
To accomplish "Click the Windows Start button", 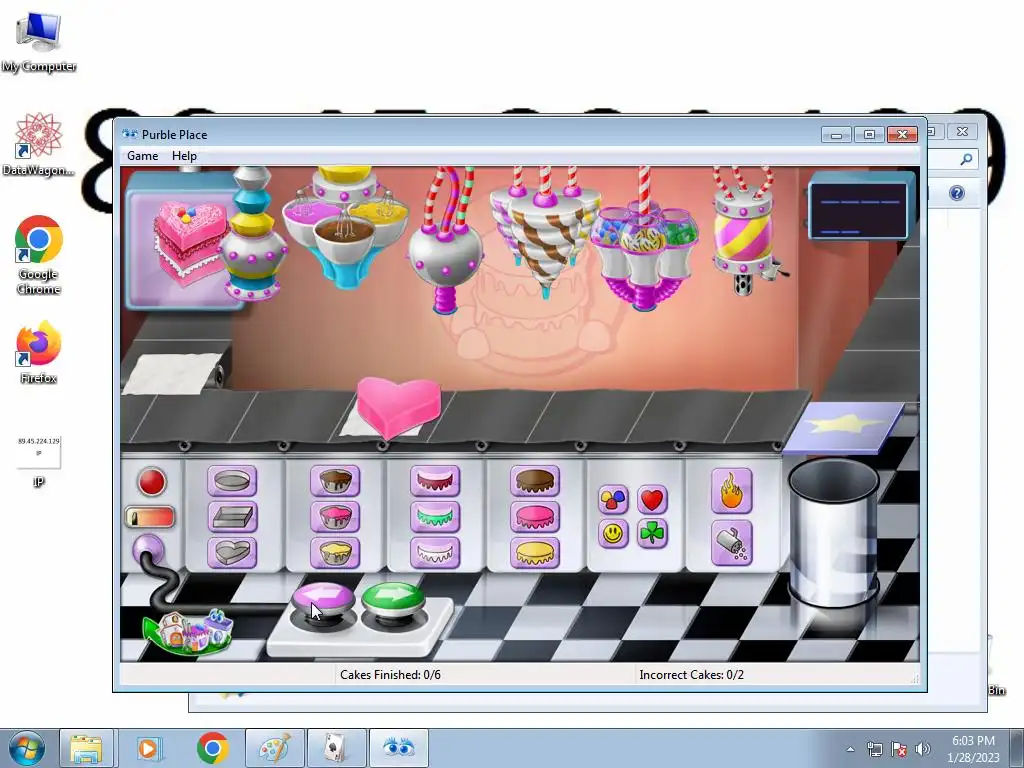I will (25, 748).
